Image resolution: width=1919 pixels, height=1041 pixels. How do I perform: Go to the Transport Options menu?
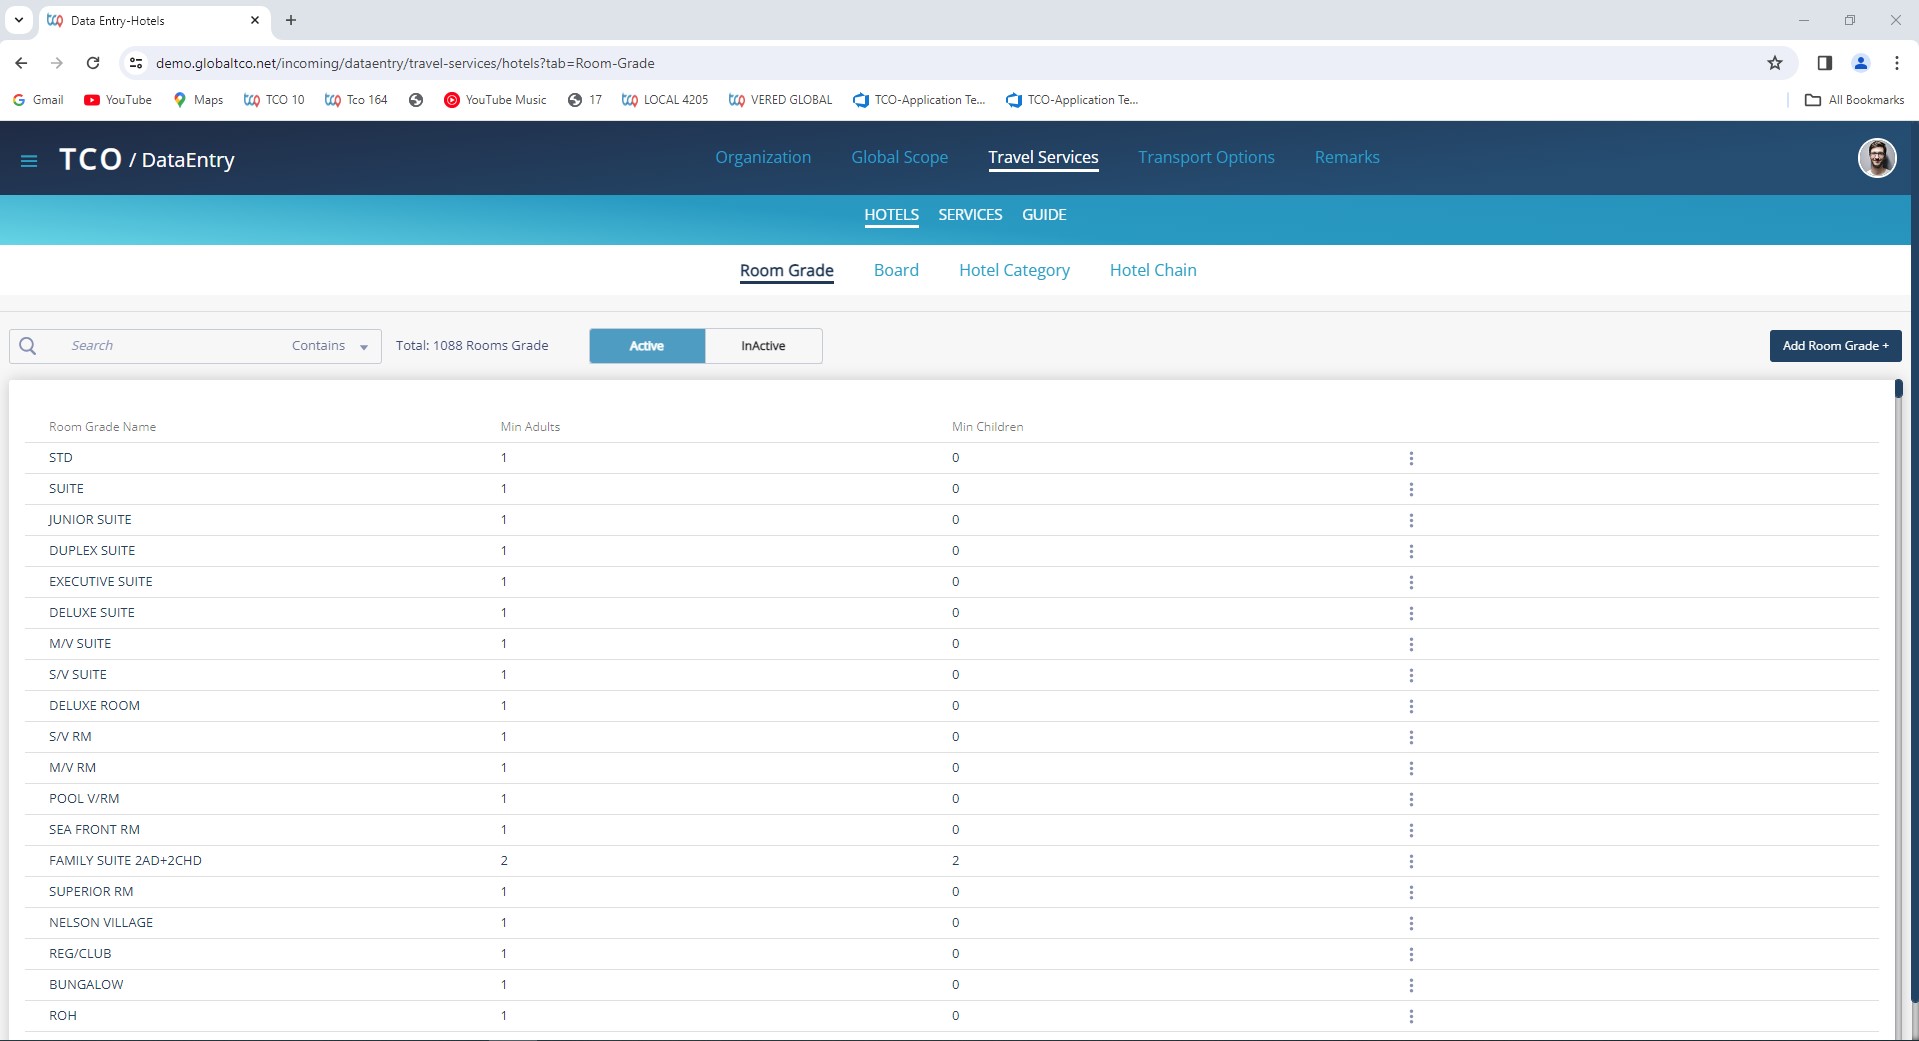1206,157
